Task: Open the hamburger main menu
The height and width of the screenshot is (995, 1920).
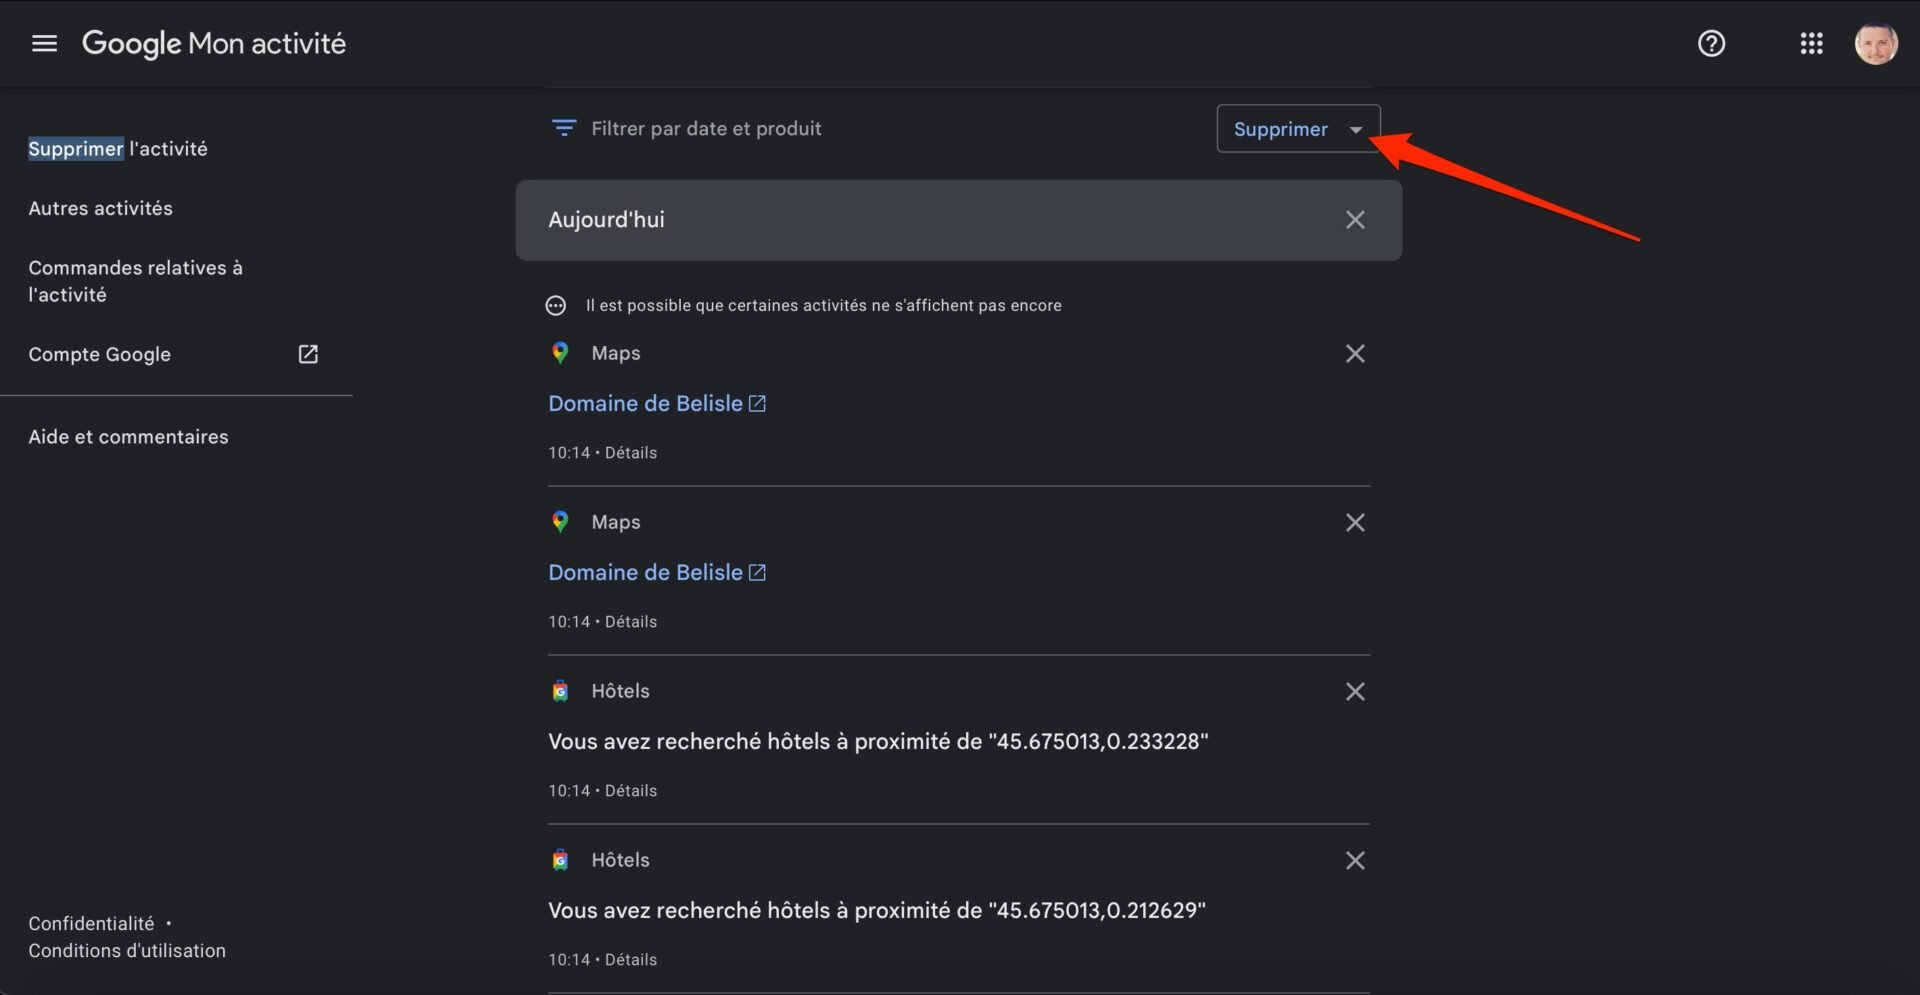Action: point(44,43)
